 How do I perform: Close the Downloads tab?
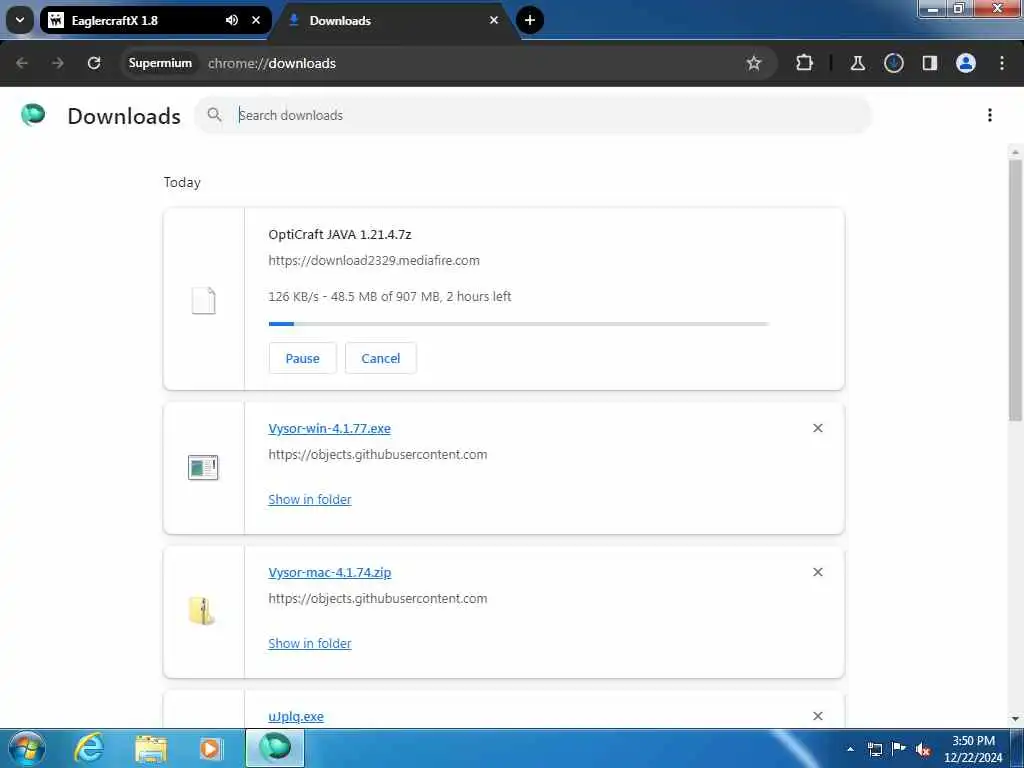coord(494,20)
